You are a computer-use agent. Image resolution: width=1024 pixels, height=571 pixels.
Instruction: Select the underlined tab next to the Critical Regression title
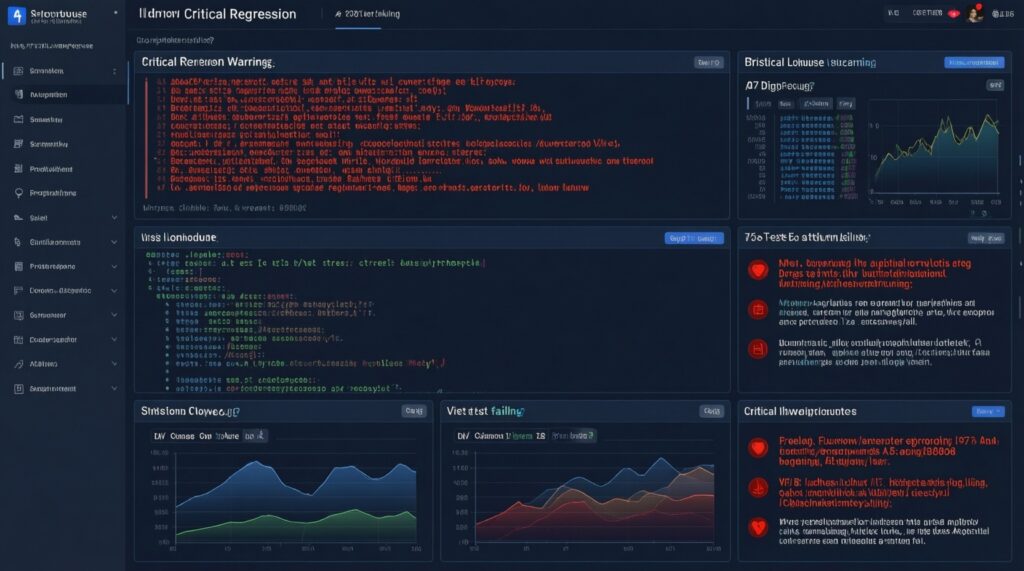368,14
